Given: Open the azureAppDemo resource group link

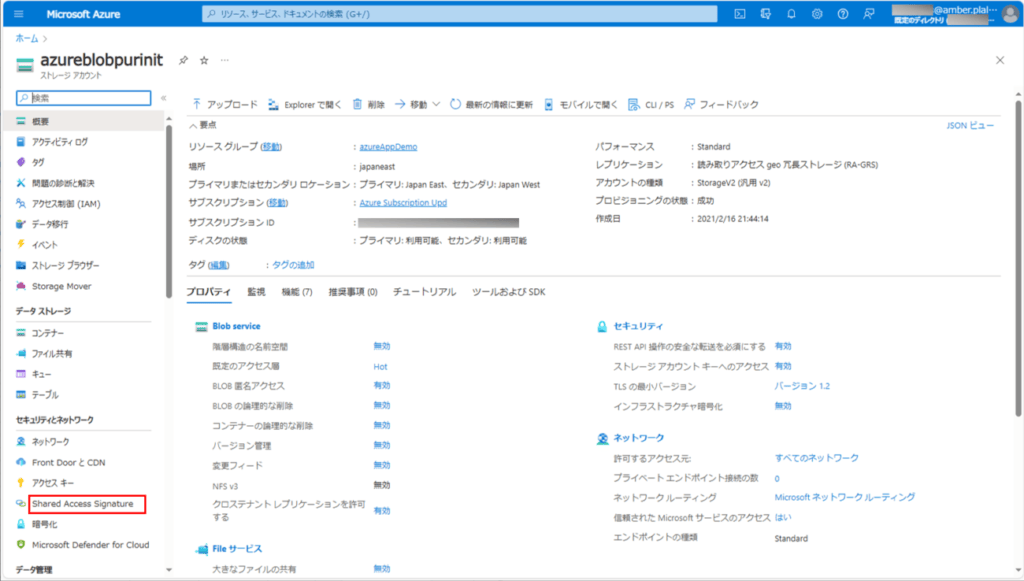Looking at the screenshot, I should point(387,147).
